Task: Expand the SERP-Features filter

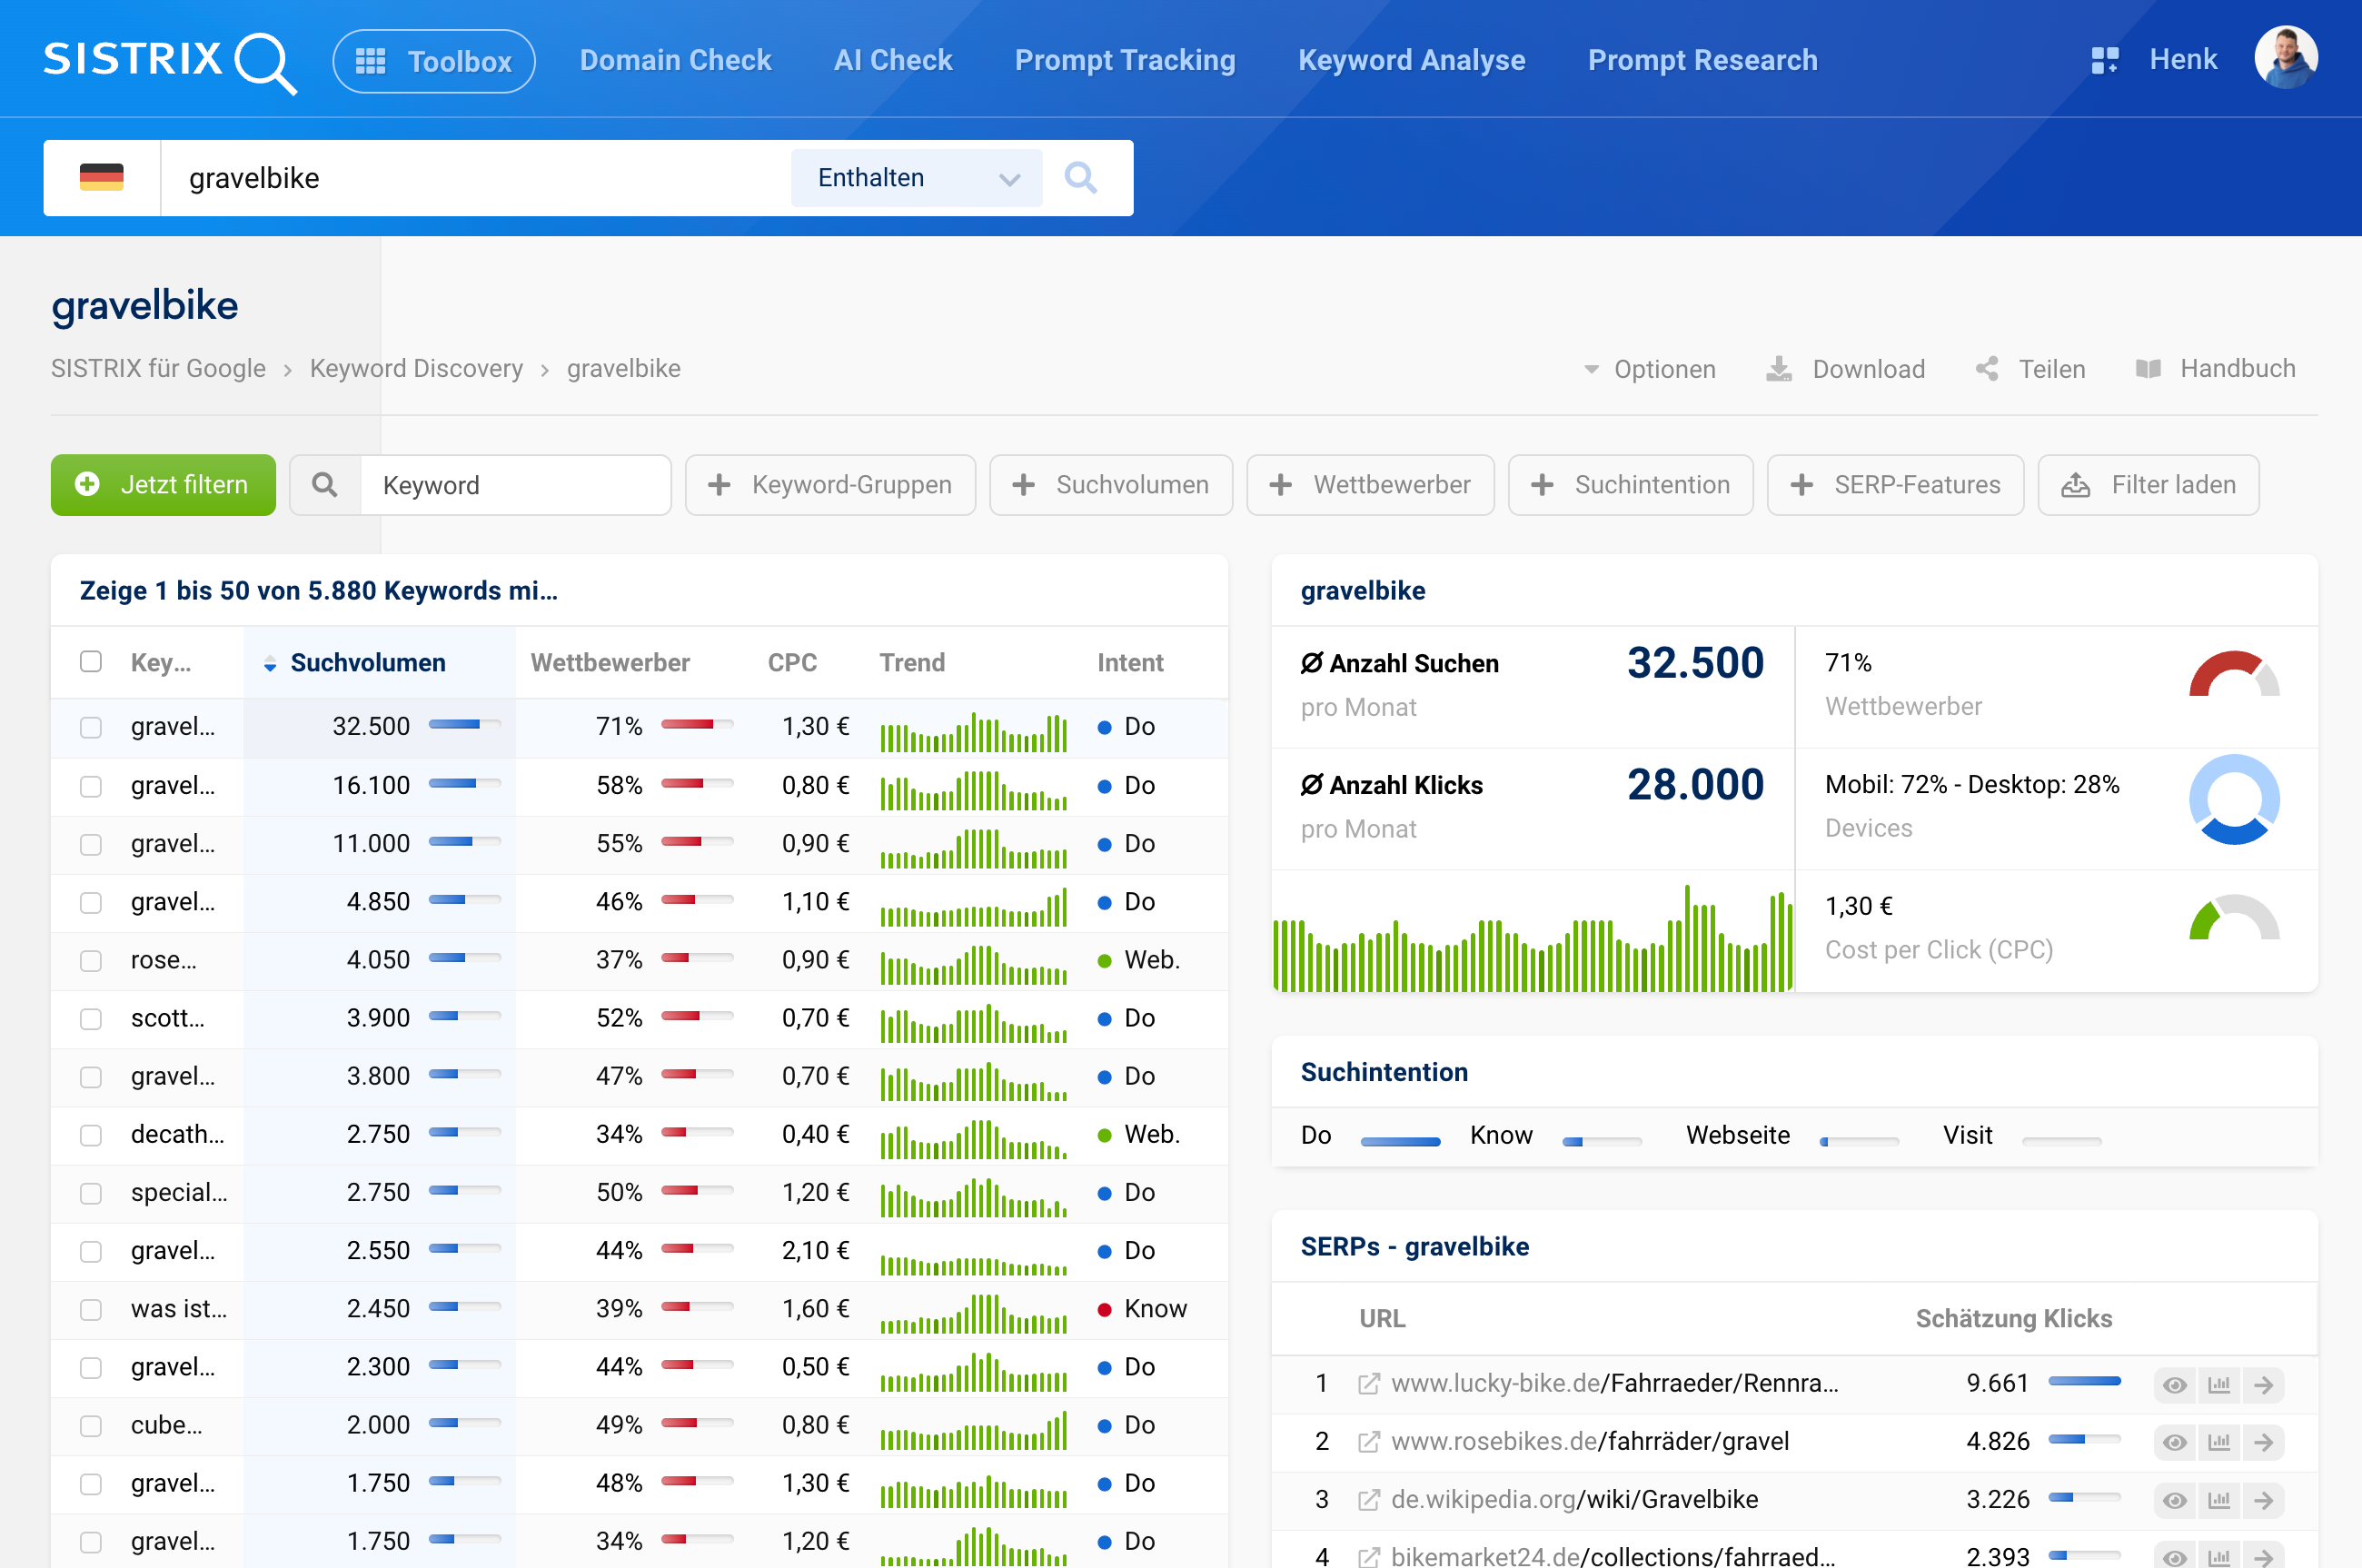Action: (1895, 485)
